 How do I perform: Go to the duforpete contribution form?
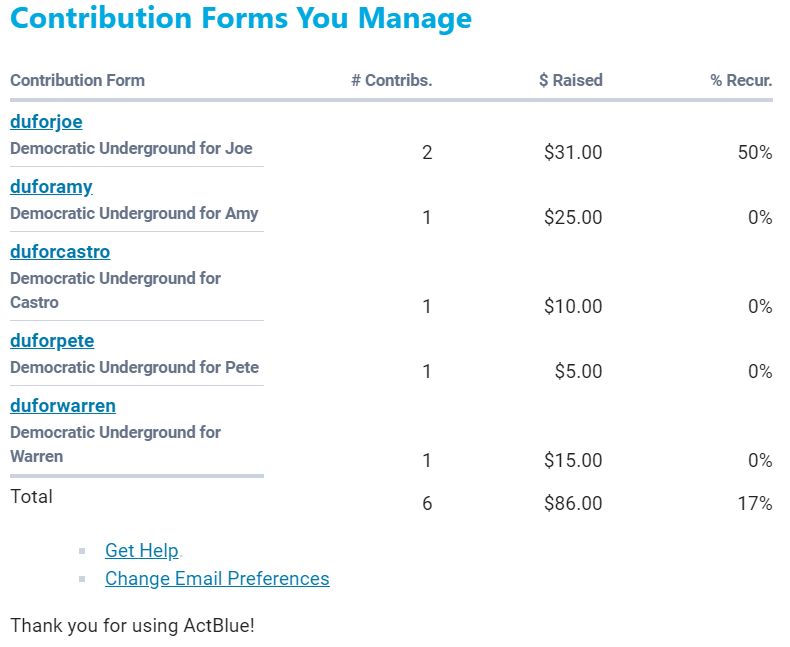(52, 341)
